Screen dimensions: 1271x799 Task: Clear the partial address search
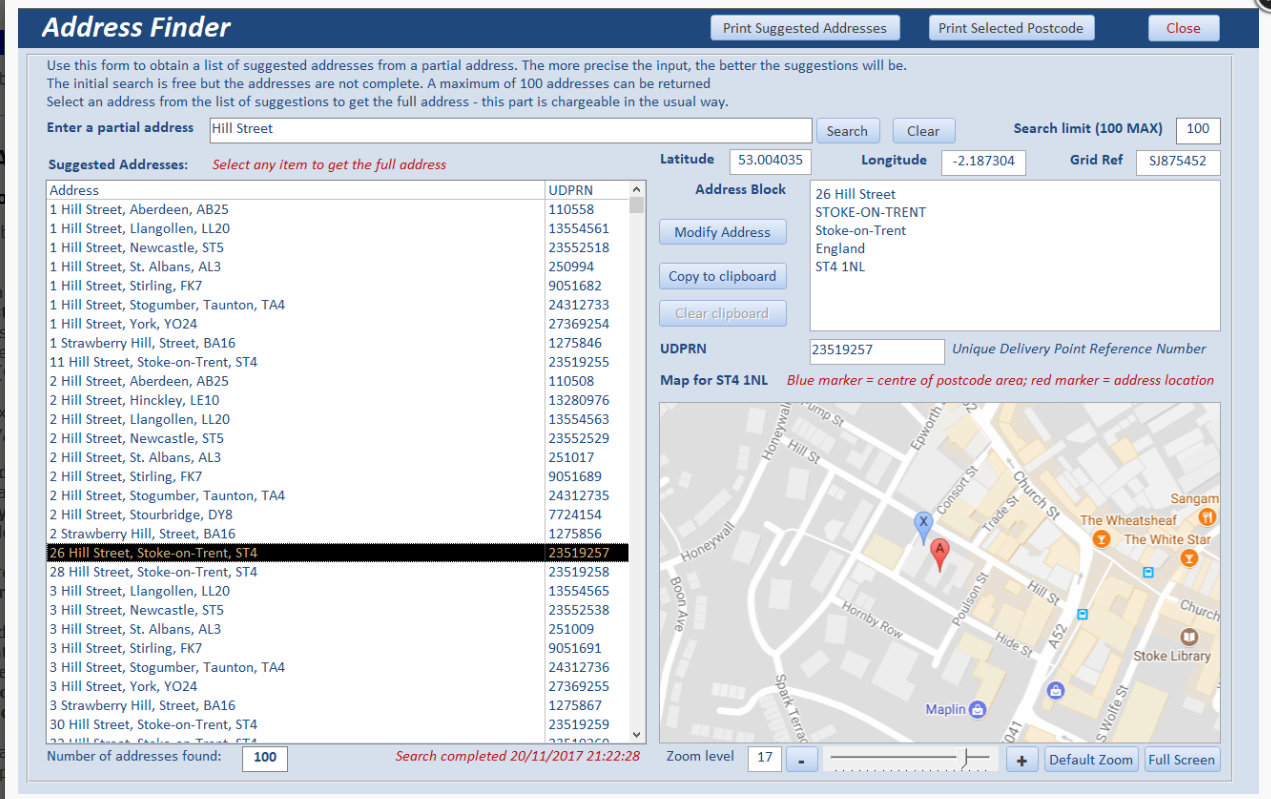tap(923, 131)
